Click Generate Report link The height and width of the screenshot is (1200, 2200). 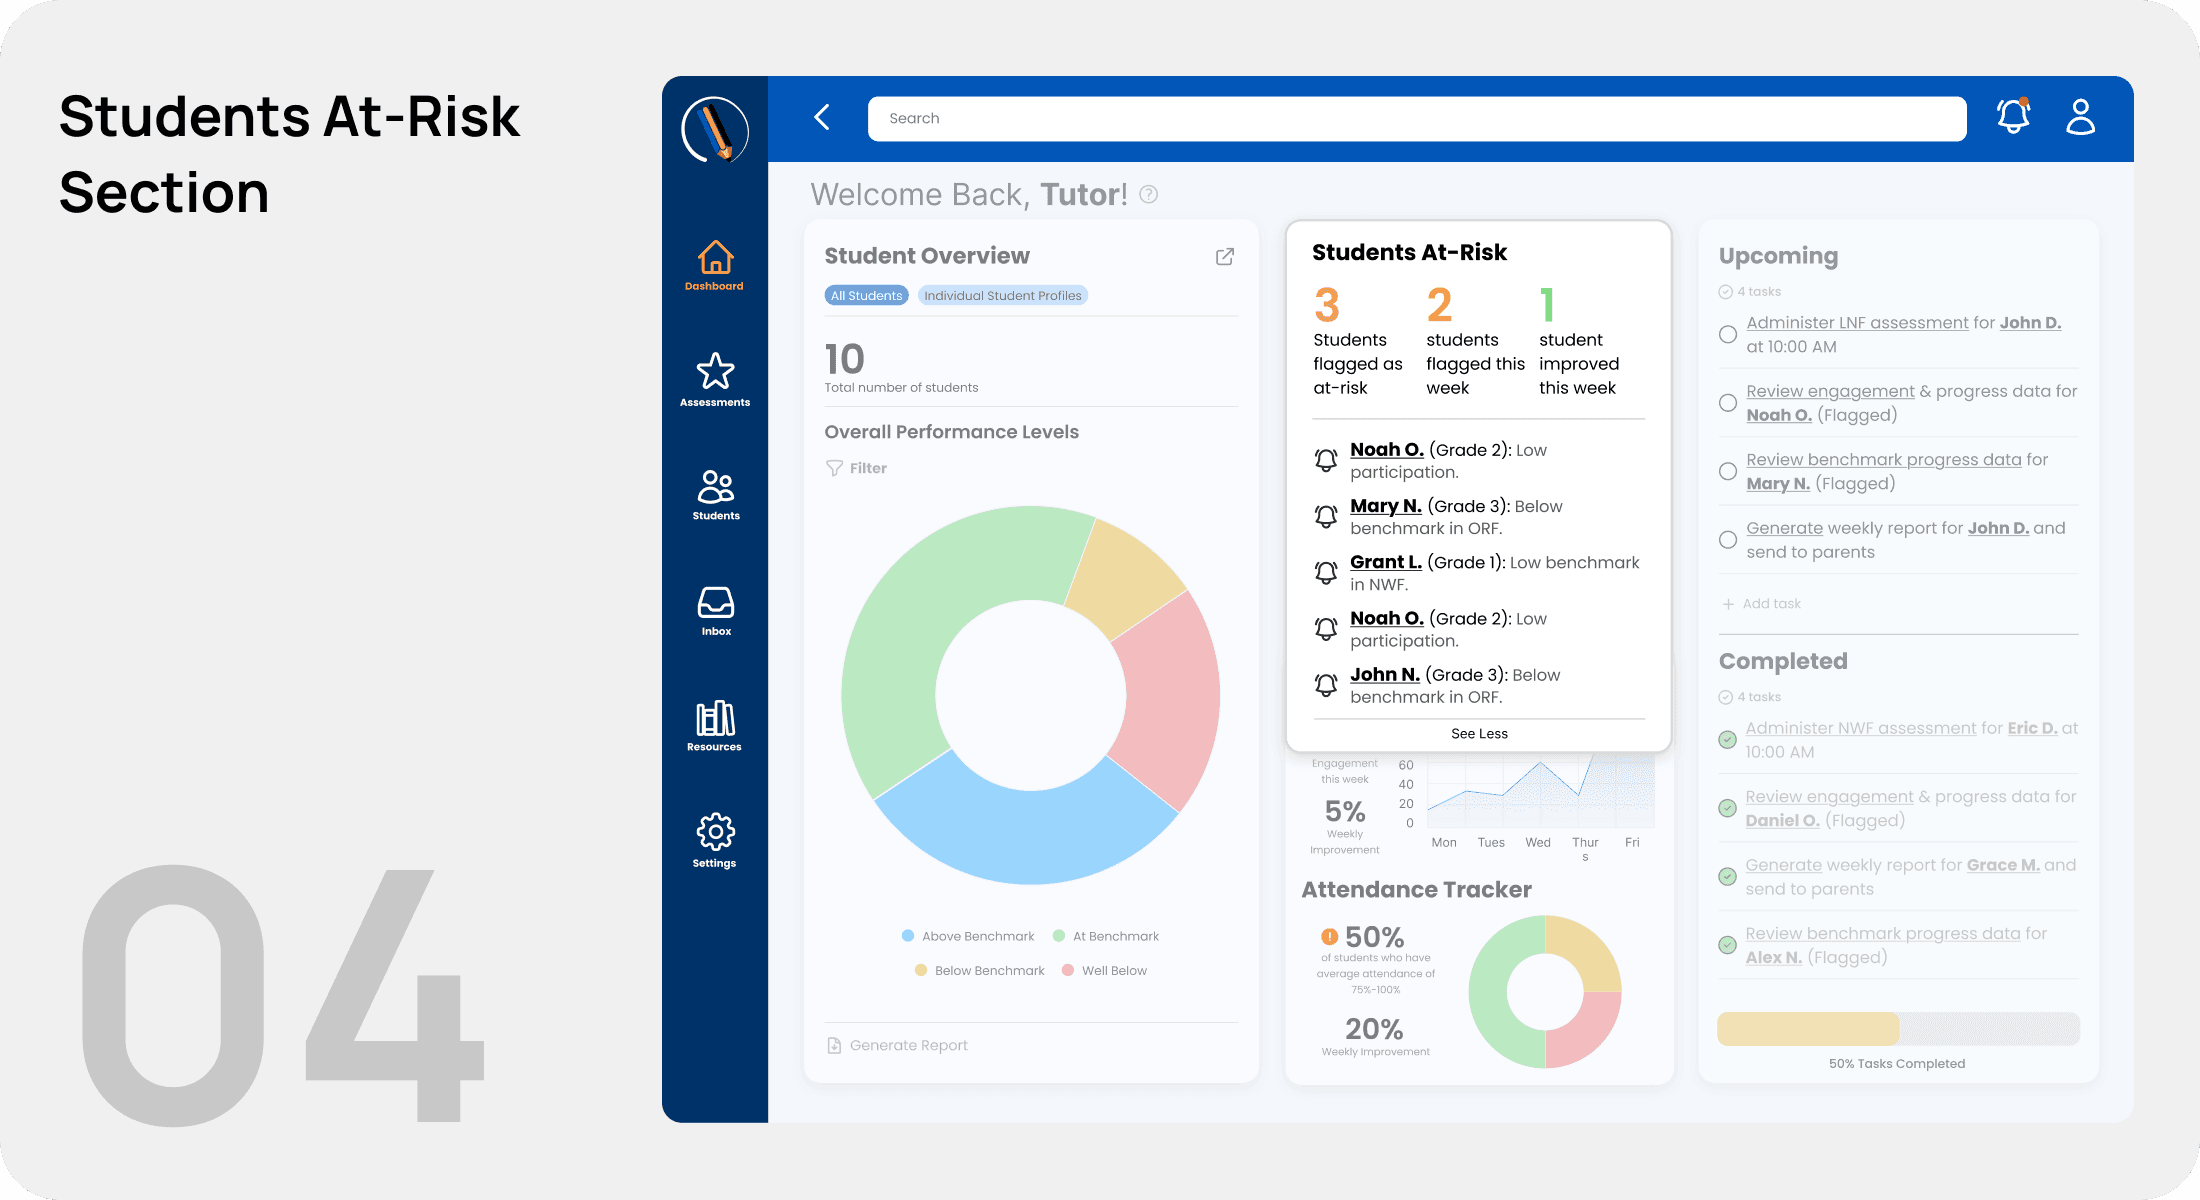click(x=907, y=1045)
